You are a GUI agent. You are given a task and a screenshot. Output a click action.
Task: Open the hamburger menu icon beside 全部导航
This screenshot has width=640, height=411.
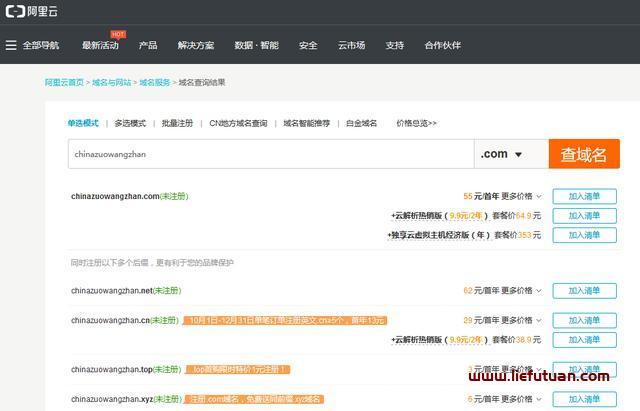11,45
